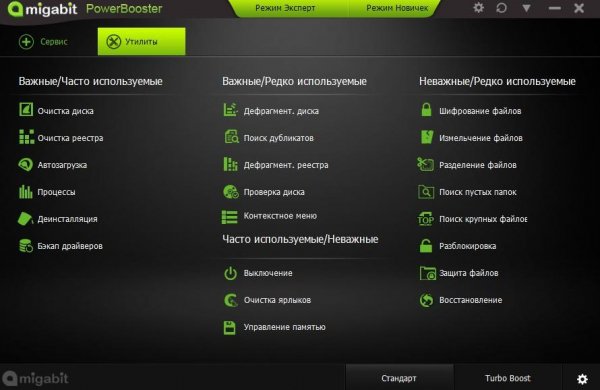Image resolution: width=600 pixels, height=390 pixels.
Task: Close the PowerBooster window
Action: 579,8
